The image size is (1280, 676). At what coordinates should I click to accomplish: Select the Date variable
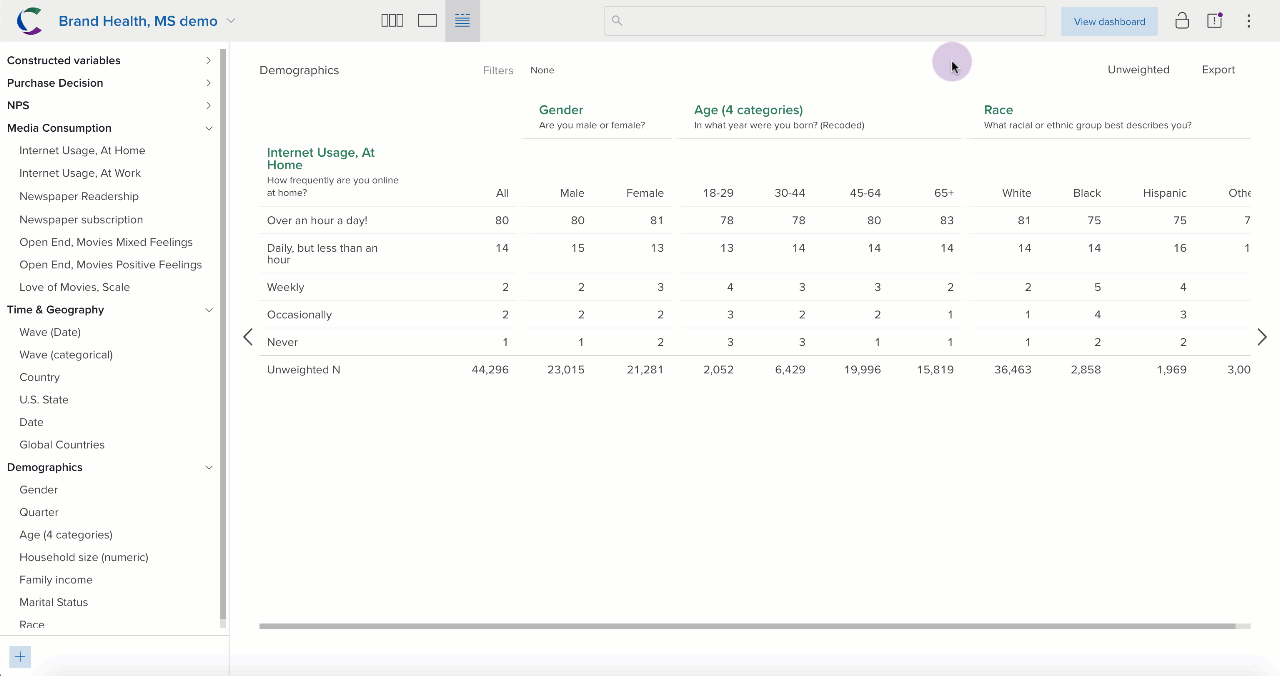click(x=31, y=422)
